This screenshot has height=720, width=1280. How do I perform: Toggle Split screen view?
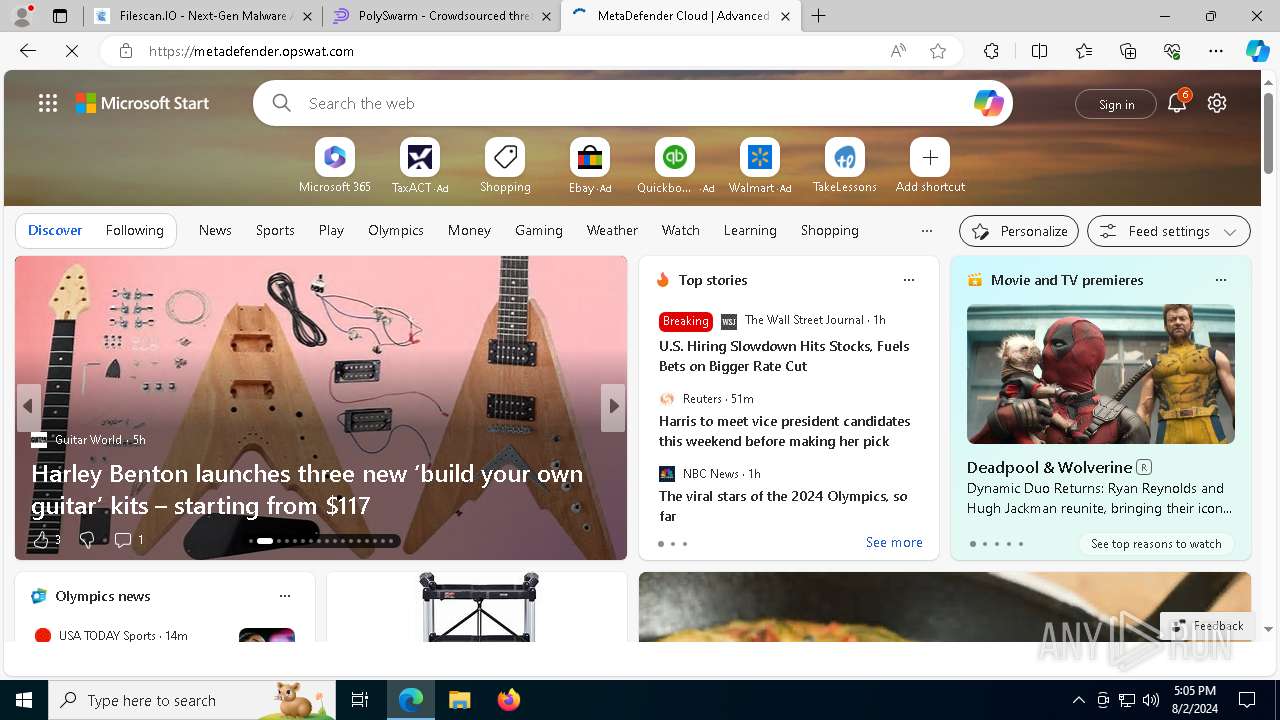point(1039,51)
